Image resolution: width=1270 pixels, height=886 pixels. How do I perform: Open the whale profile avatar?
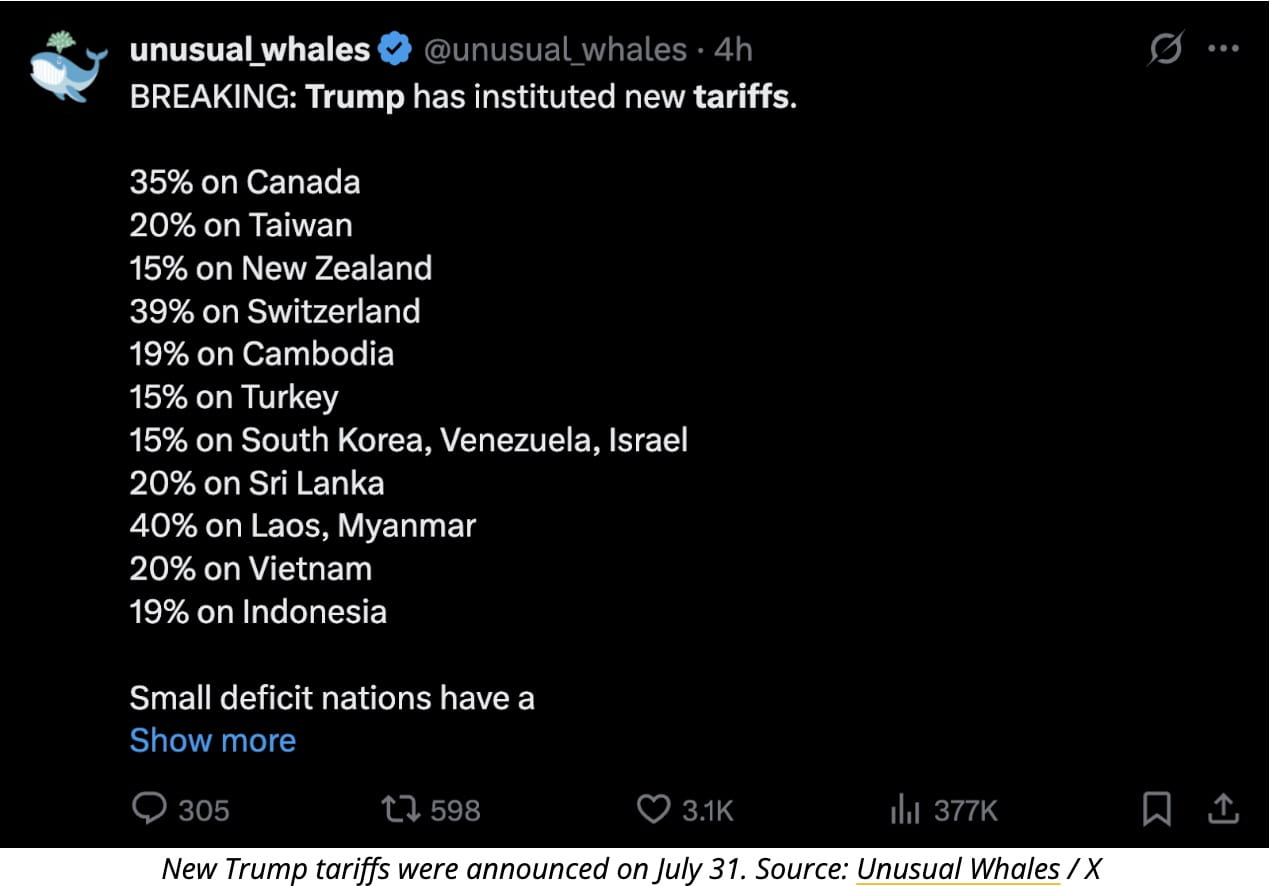point(68,67)
